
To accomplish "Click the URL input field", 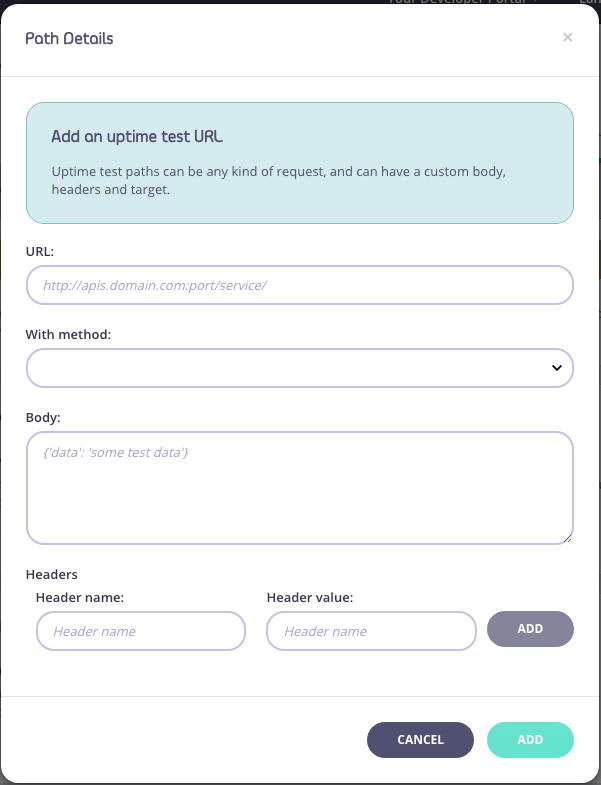I will coord(299,285).
